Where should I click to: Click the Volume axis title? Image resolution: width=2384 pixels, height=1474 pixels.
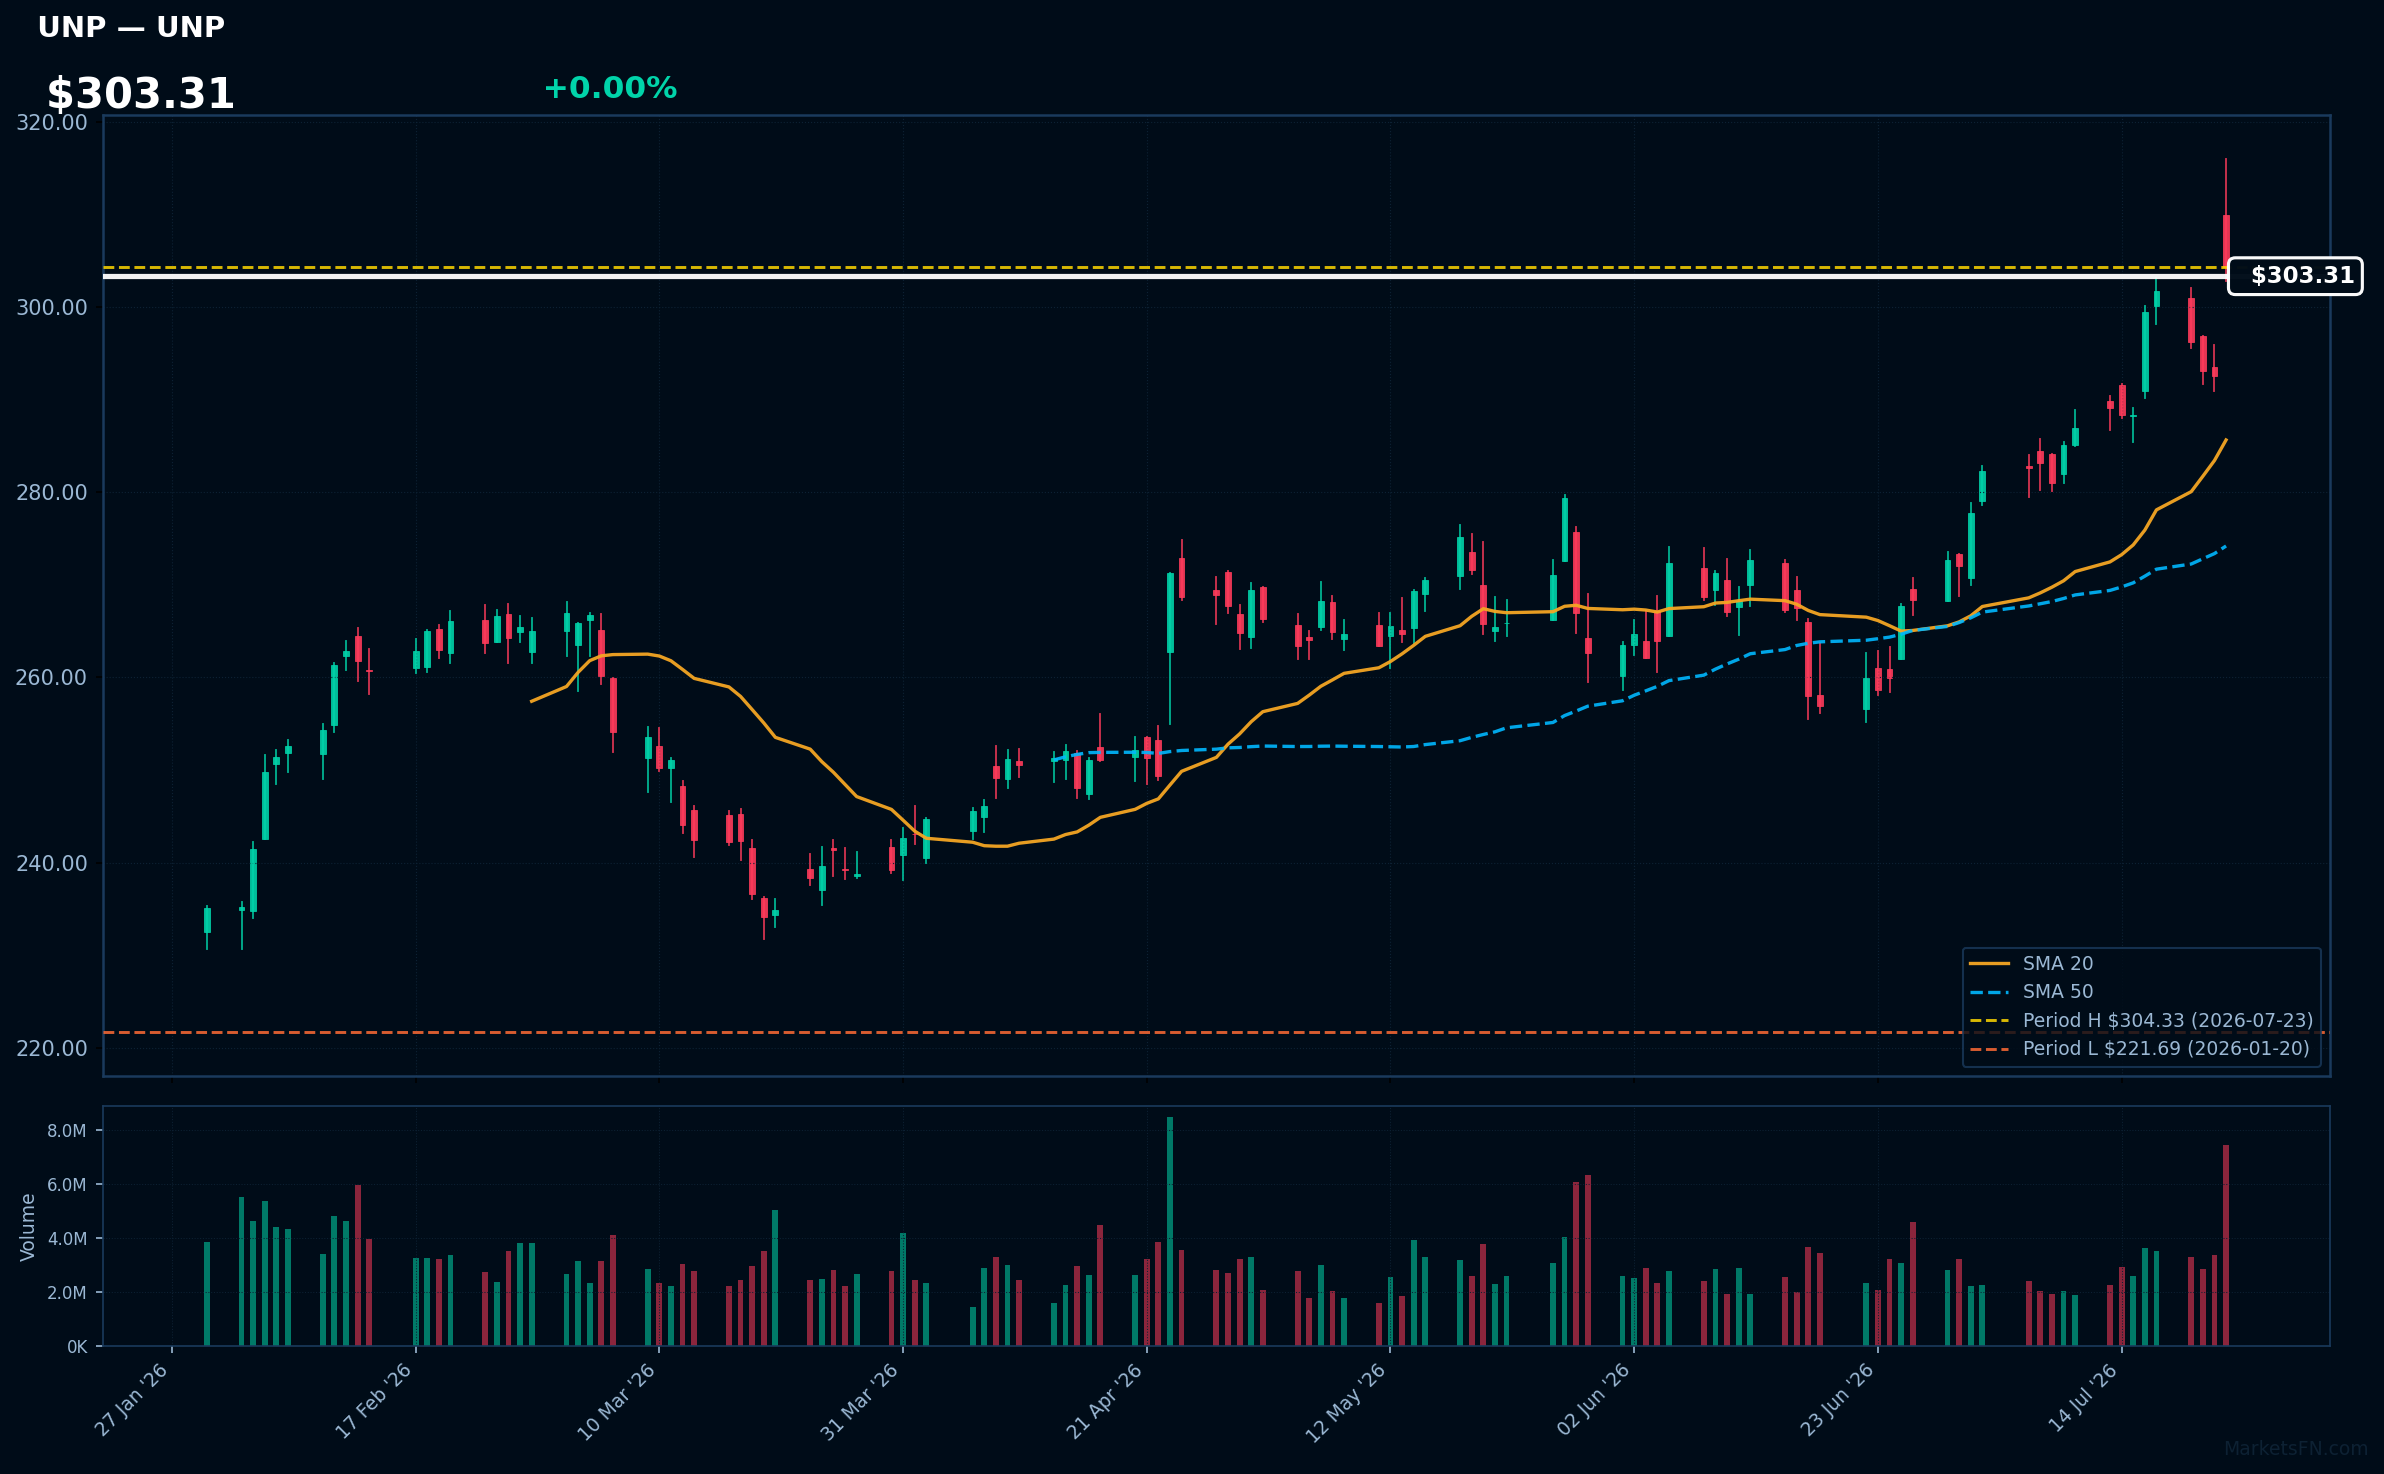[x=28, y=1226]
